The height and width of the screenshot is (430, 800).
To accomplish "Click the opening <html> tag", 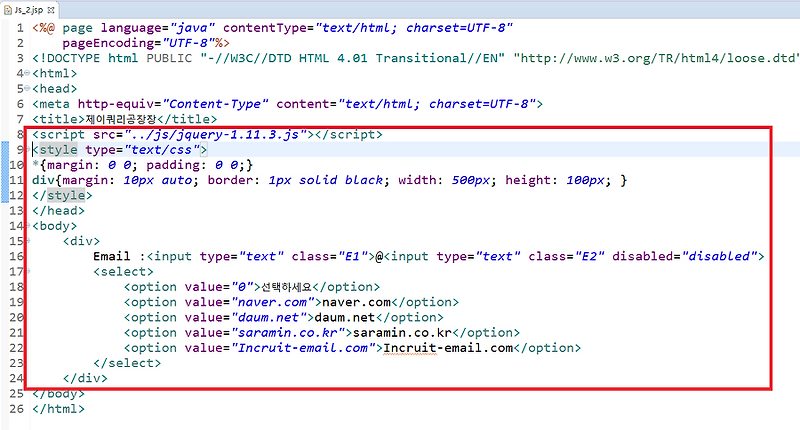I will pos(55,73).
